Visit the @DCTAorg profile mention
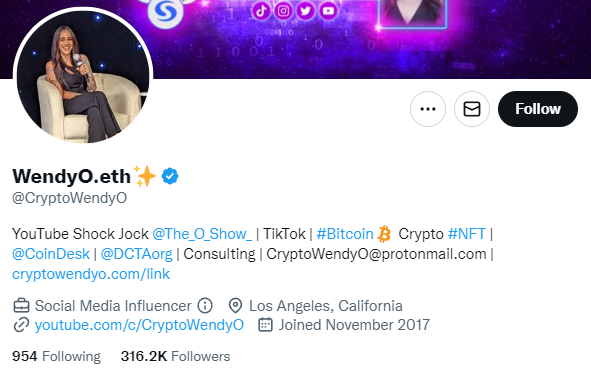Viewport: 591px width, 371px height. pyautogui.click(x=136, y=254)
